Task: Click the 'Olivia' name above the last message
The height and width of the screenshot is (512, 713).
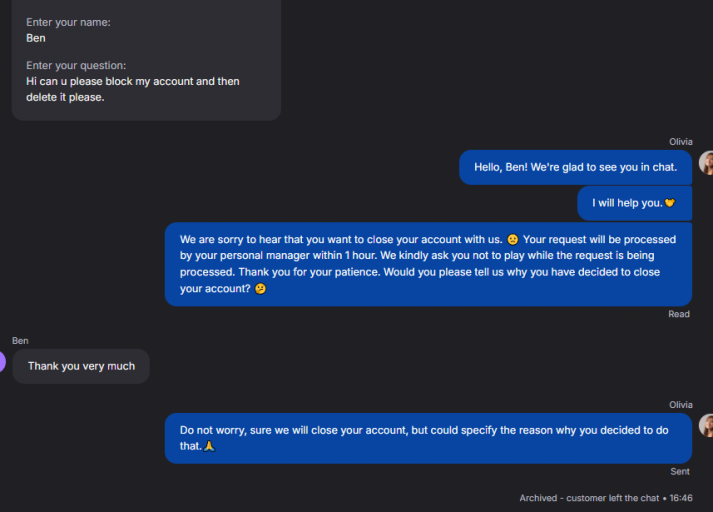Action: click(680, 405)
